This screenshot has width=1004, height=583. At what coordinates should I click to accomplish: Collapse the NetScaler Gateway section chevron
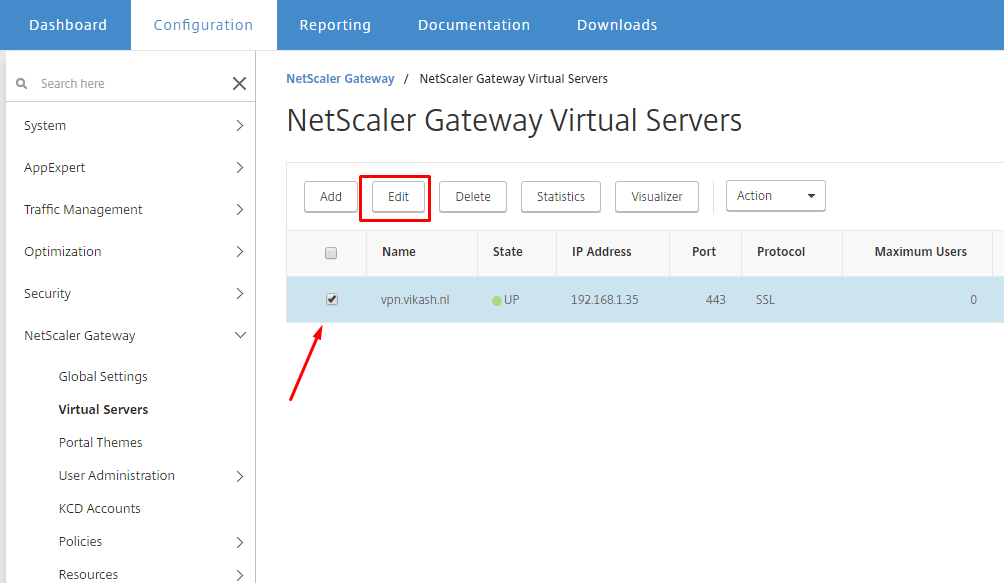point(240,335)
